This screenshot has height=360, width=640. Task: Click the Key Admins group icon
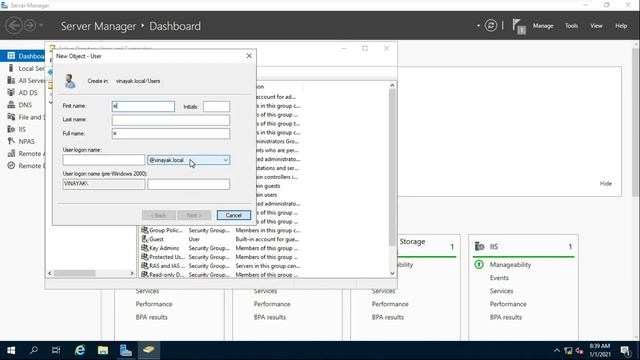(x=144, y=248)
